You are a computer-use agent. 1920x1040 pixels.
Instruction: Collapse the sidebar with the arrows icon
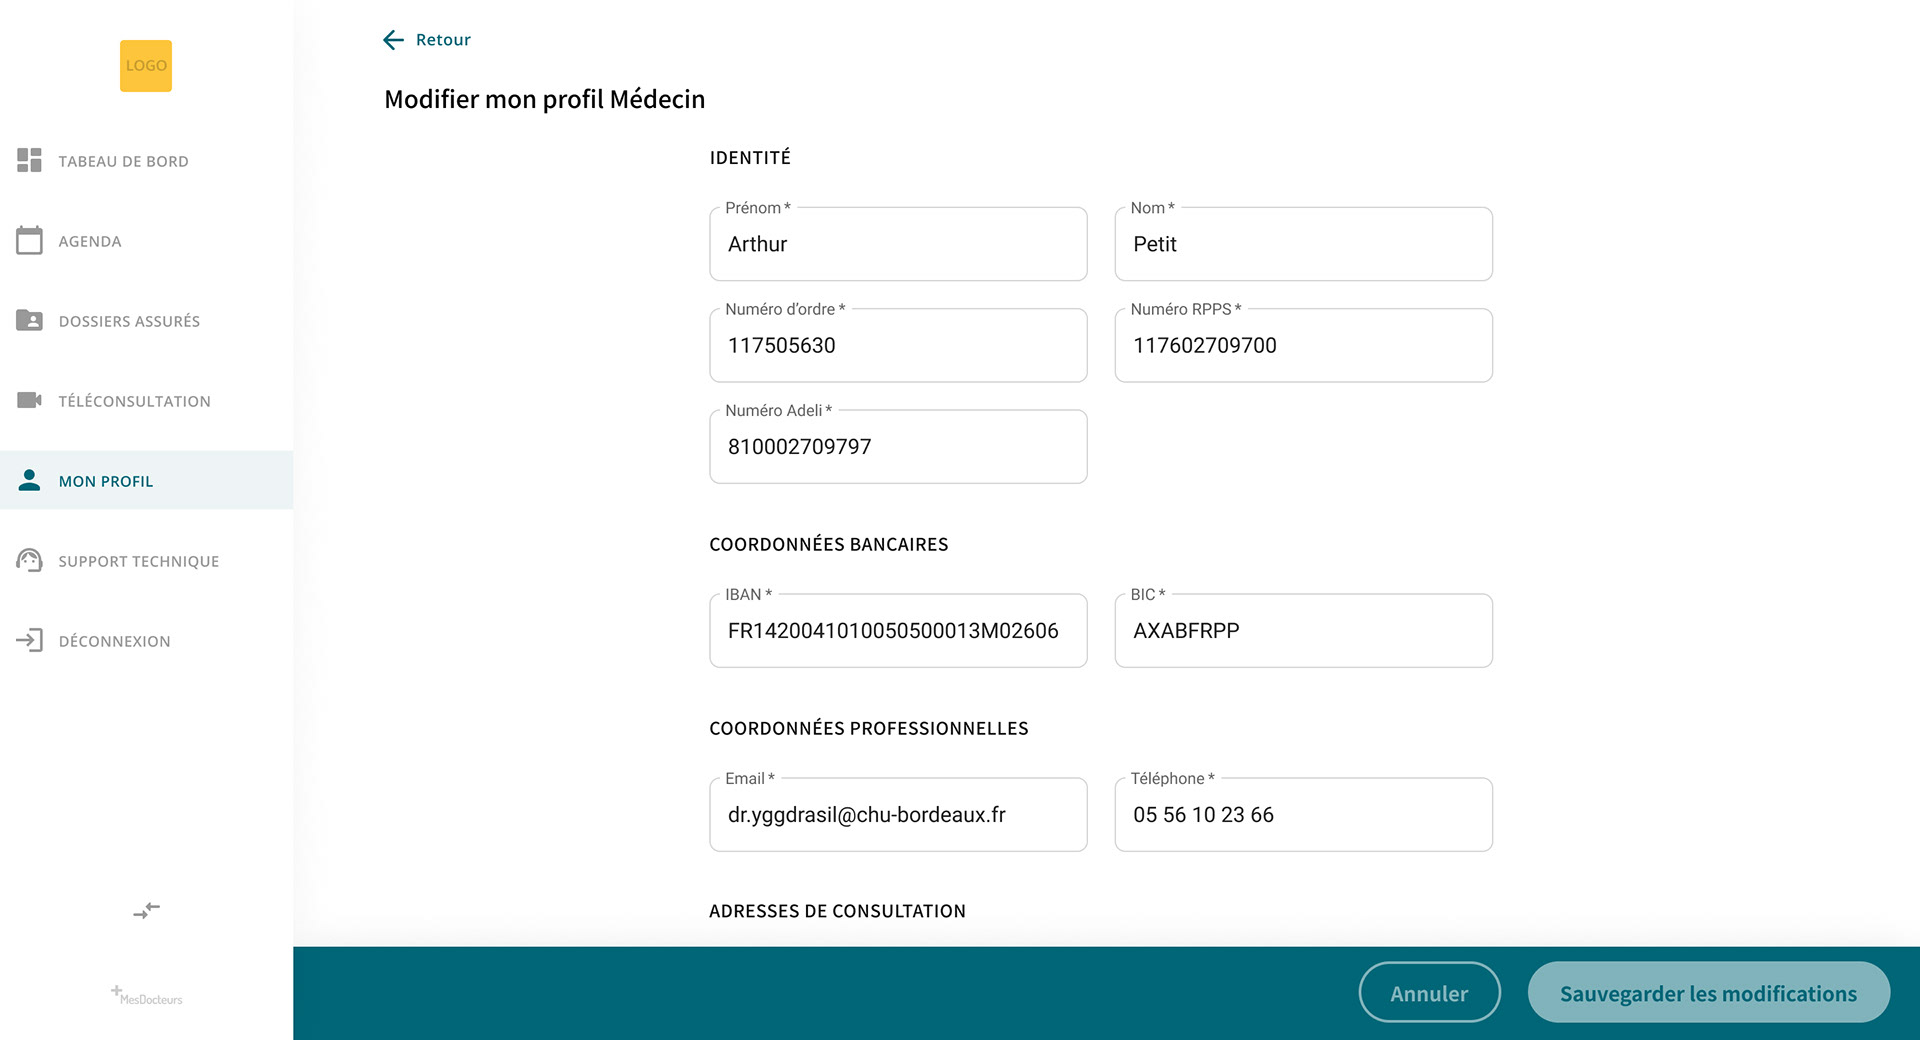click(147, 910)
